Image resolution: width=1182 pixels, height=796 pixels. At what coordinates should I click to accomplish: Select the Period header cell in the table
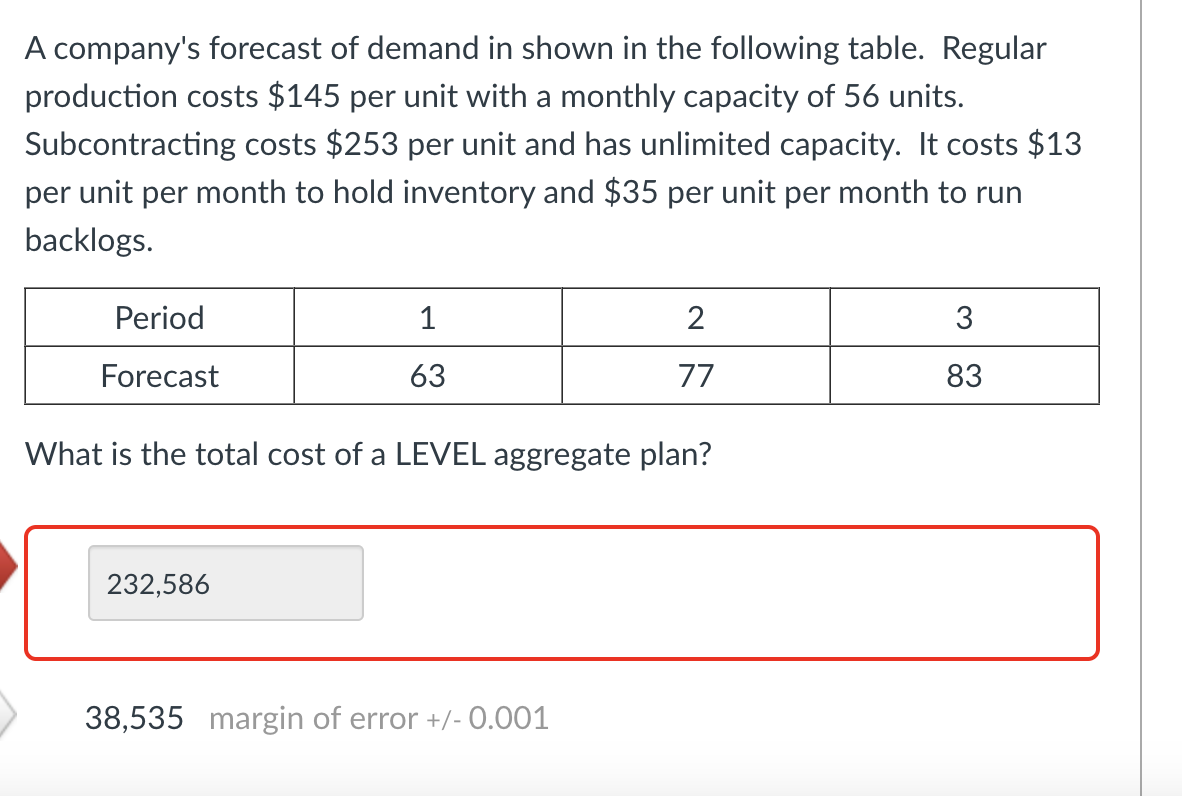(159, 317)
